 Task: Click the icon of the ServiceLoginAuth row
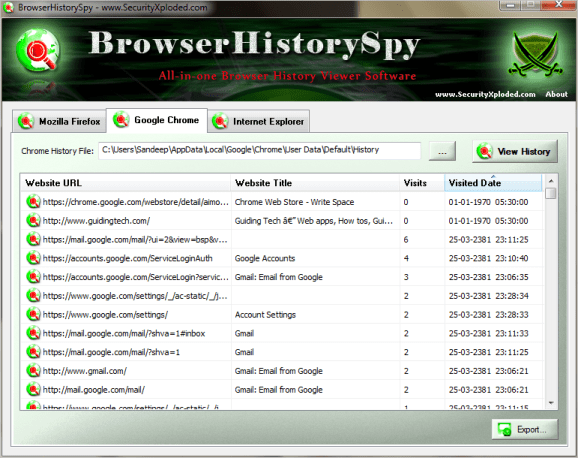33,258
